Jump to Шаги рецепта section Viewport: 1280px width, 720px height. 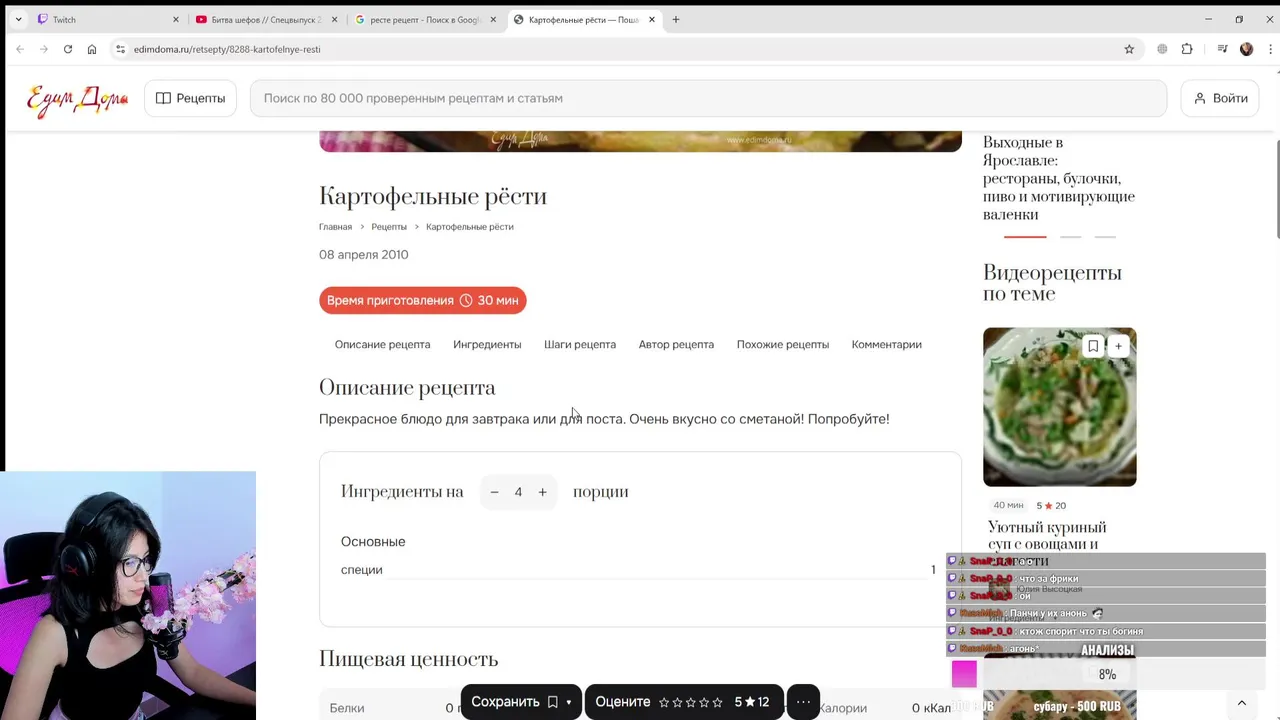[x=580, y=344]
